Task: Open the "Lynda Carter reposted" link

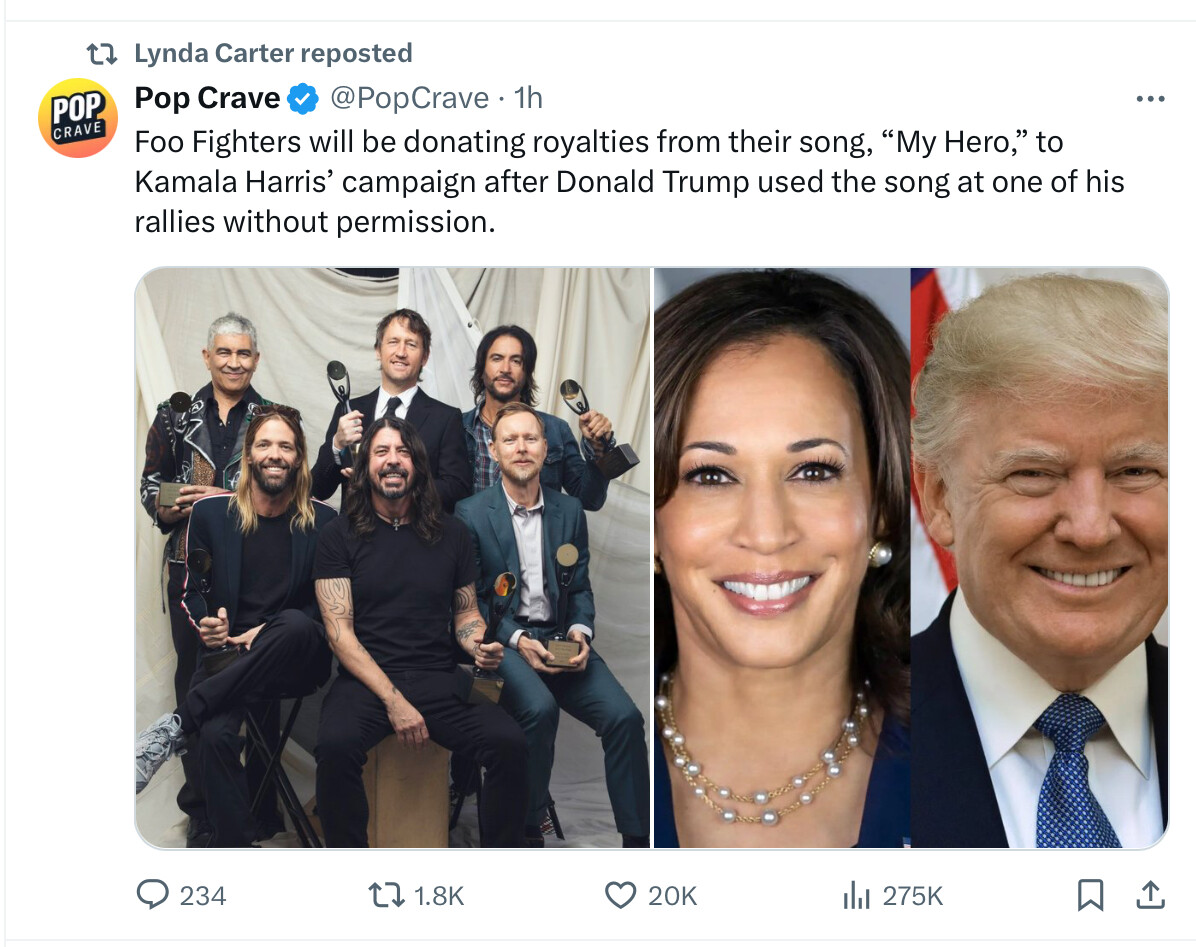Action: [x=273, y=53]
